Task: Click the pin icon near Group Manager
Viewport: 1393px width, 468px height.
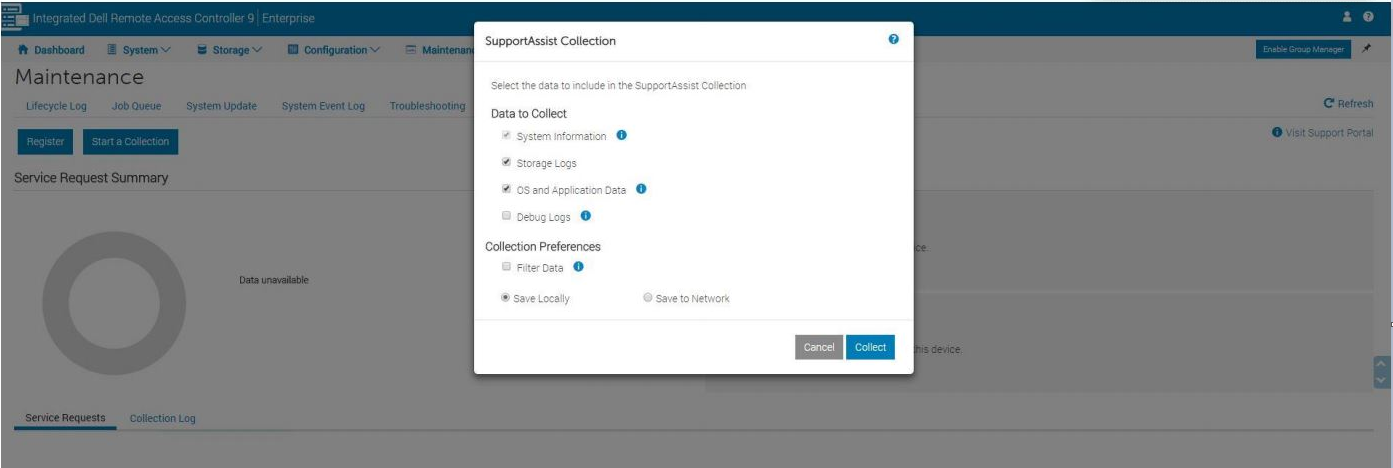Action: [1366, 49]
